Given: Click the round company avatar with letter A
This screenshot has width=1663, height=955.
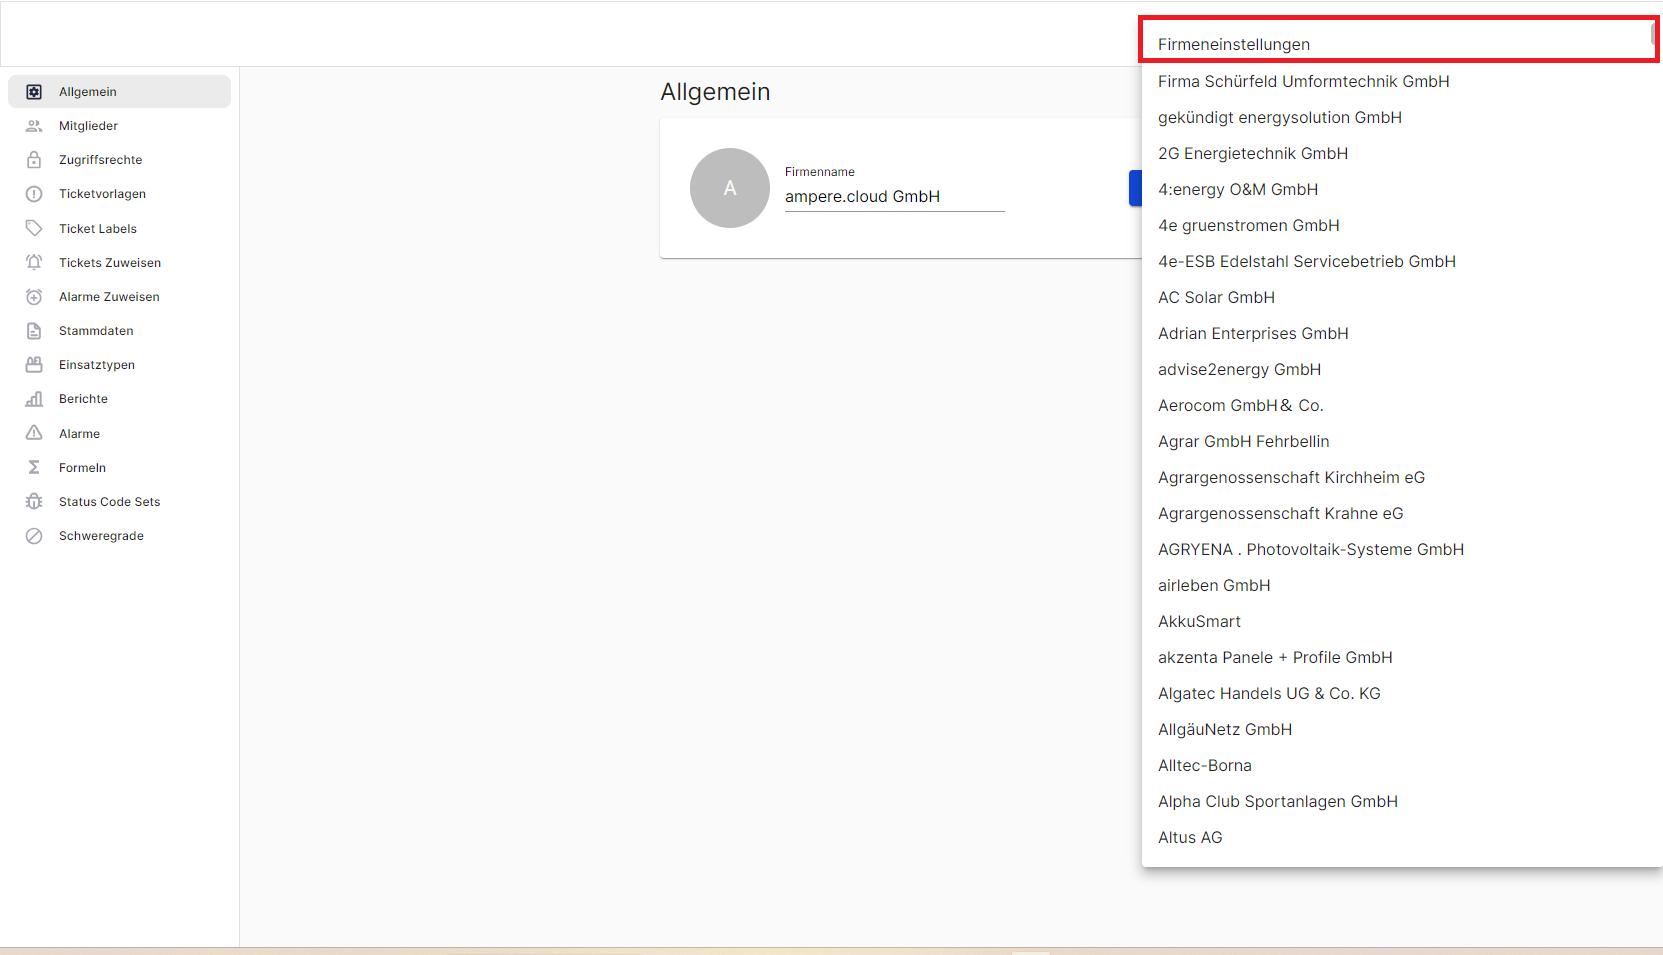Looking at the screenshot, I should pos(729,188).
